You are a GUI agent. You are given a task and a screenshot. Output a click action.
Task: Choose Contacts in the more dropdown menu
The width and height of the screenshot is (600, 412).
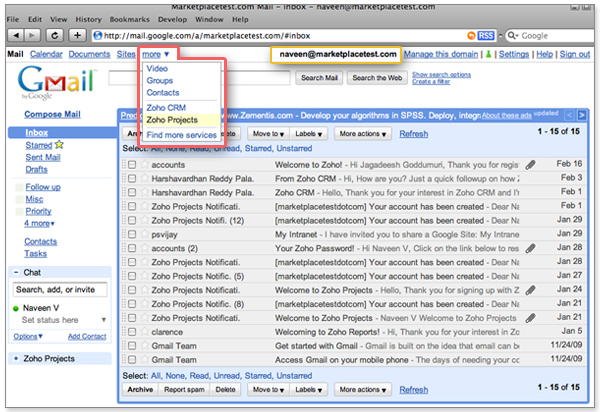(163, 93)
